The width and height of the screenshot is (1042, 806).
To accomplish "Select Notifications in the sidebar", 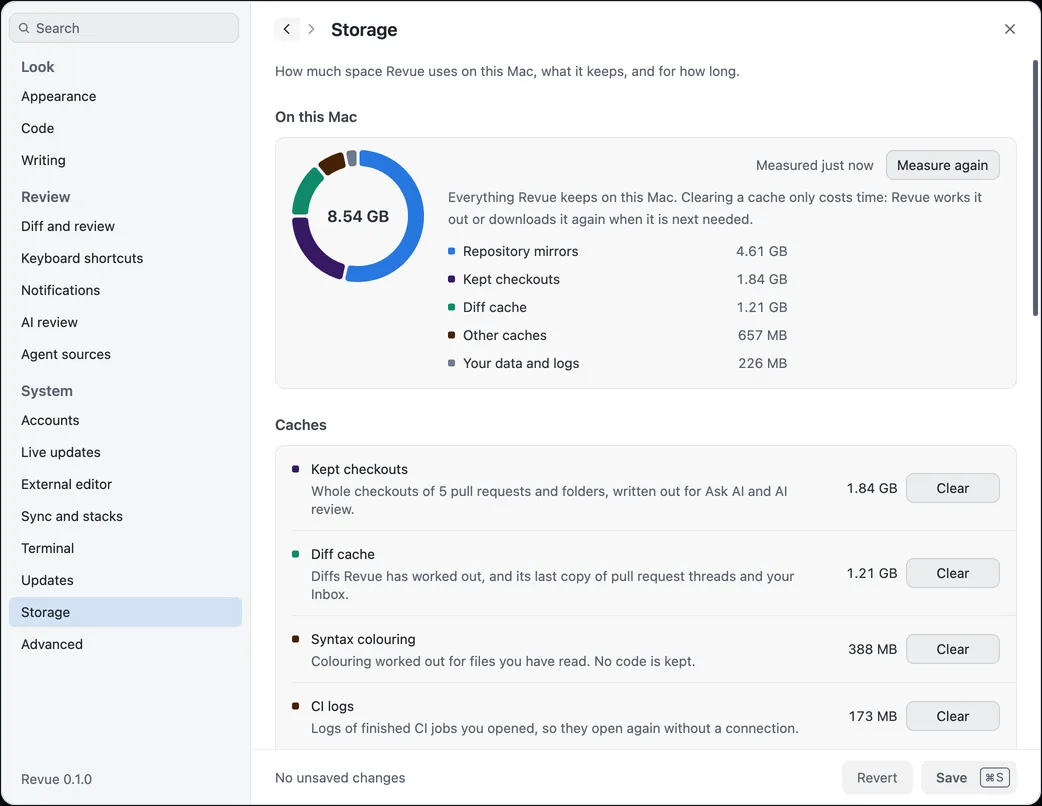I will coord(126,290).
